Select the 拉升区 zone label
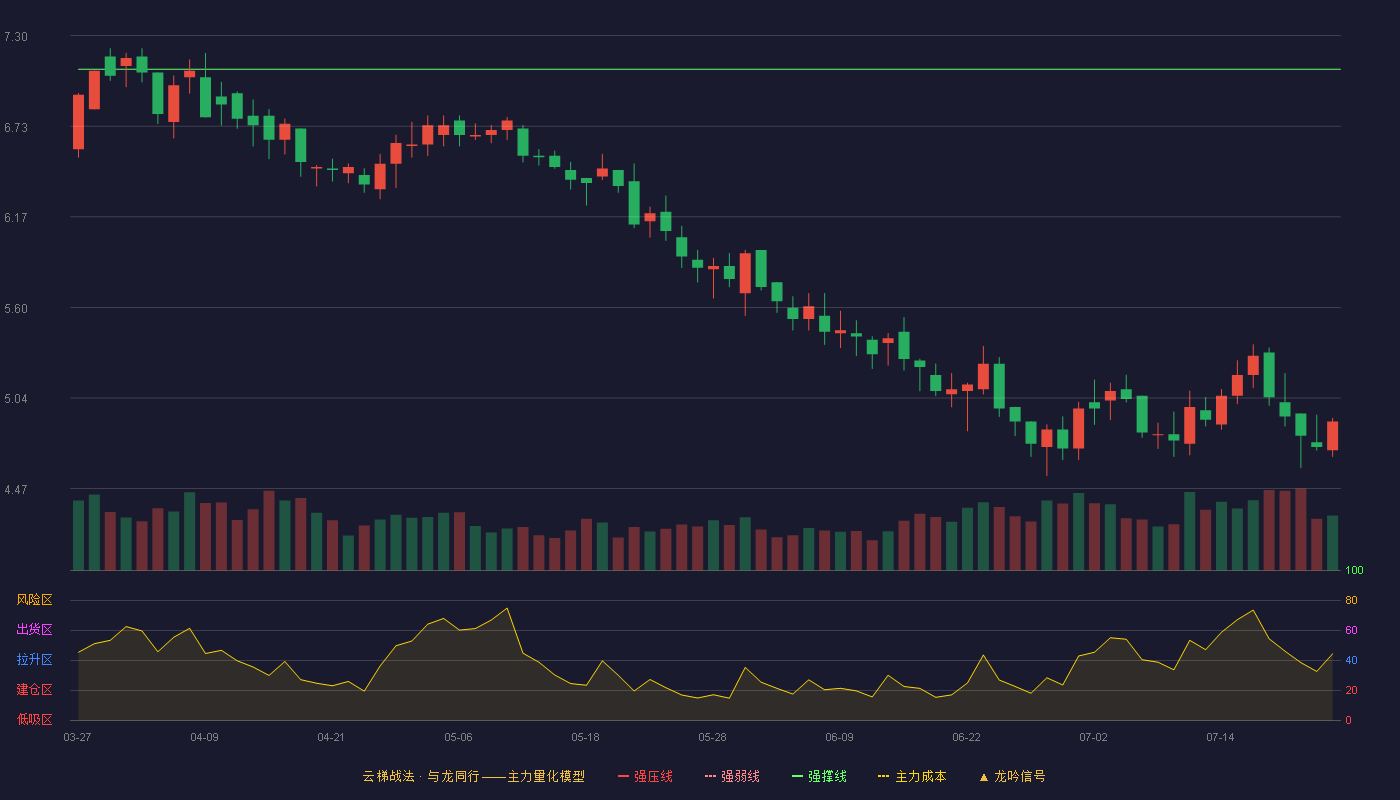Image resolution: width=1400 pixels, height=800 pixels. tap(34, 660)
